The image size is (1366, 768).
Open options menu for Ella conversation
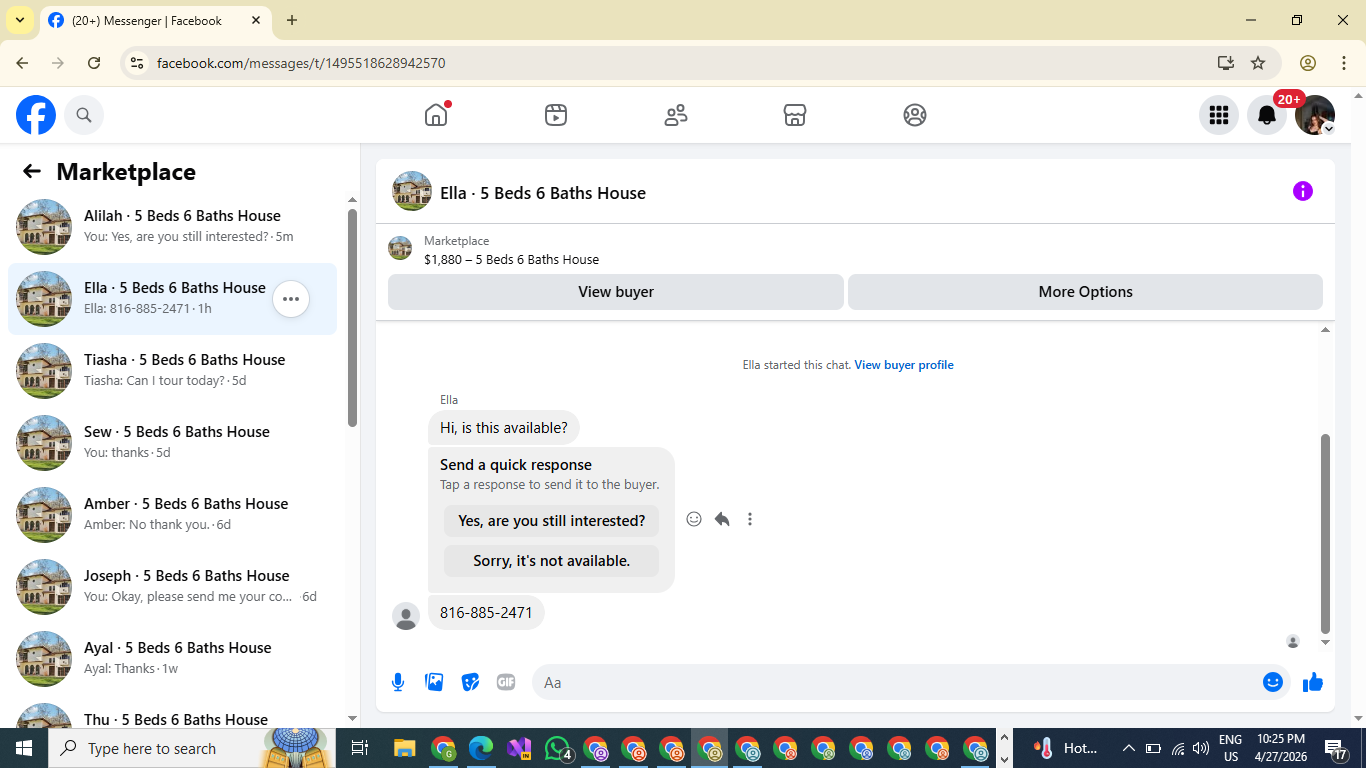point(291,299)
